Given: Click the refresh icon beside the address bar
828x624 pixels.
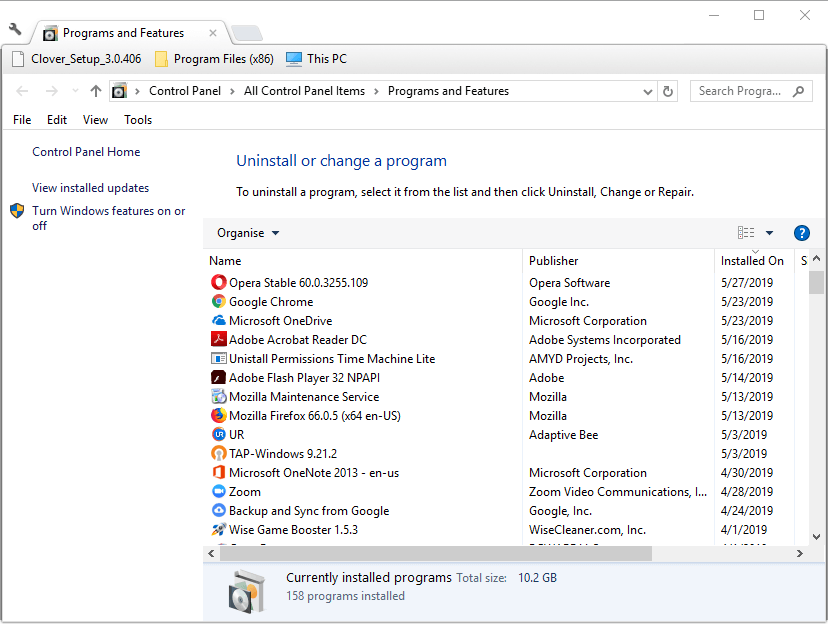Looking at the screenshot, I should coord(668,91).
